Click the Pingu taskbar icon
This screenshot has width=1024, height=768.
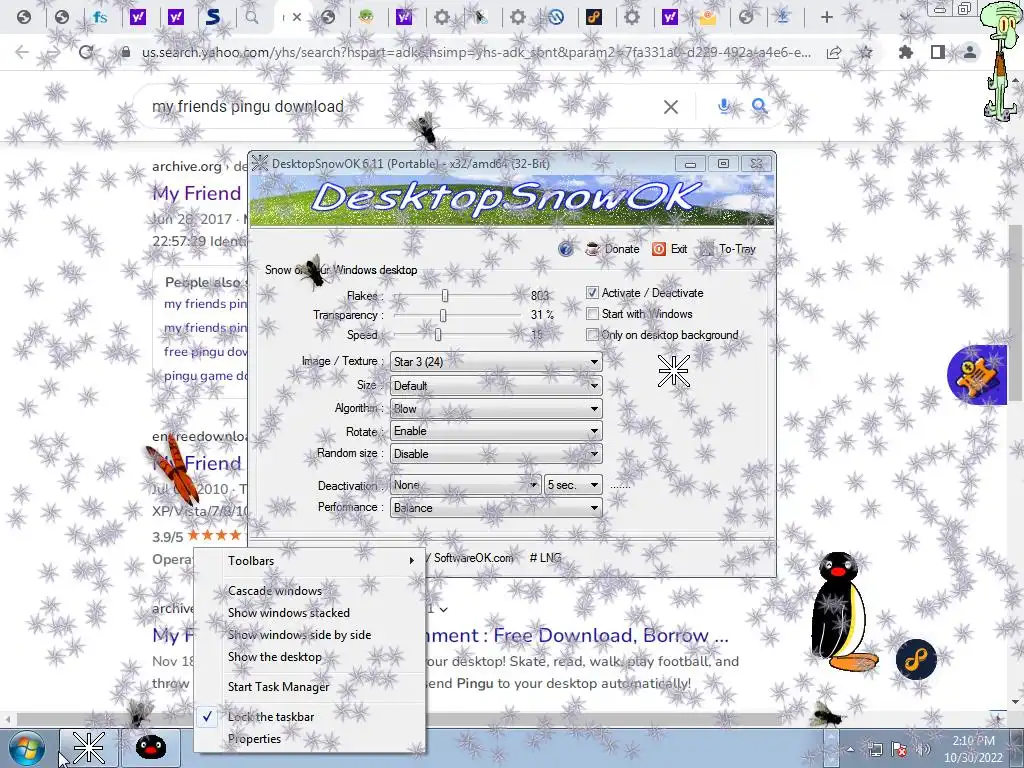(151, 748)
